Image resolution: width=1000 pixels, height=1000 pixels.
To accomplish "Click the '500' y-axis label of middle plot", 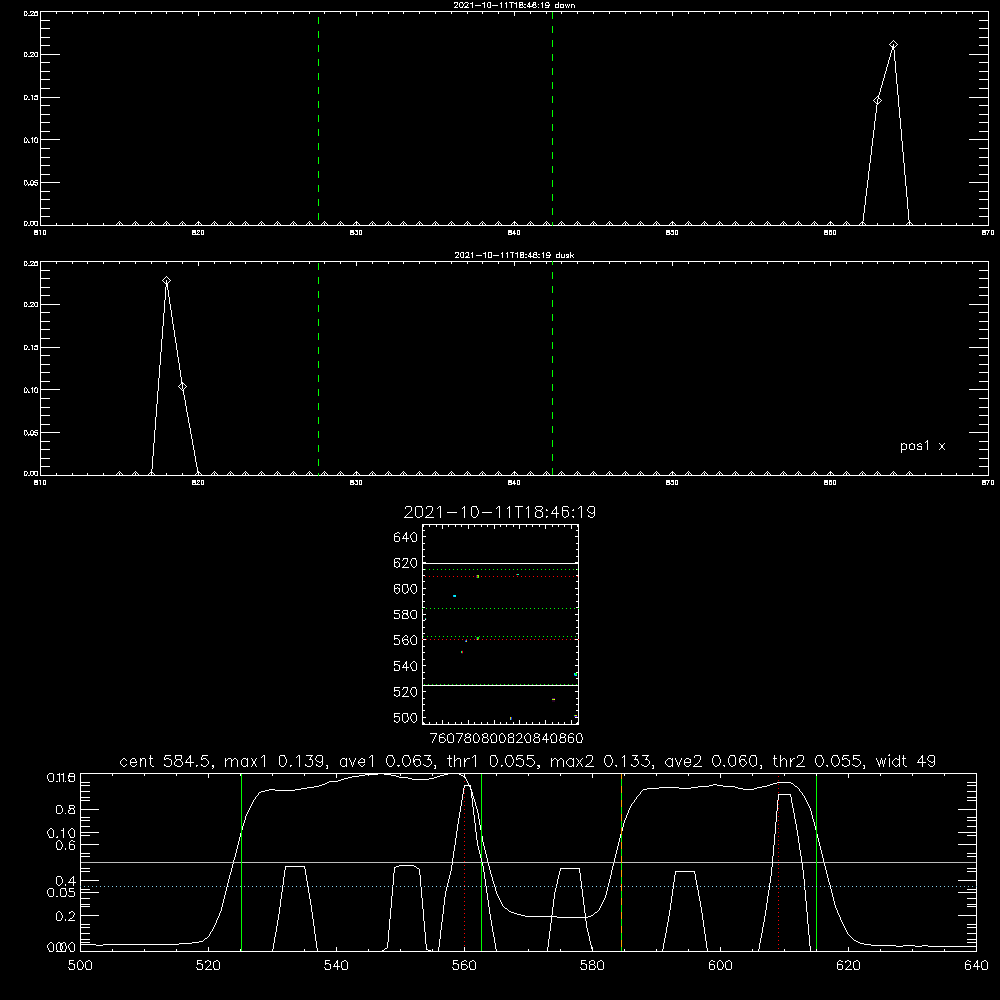I will click(x=406, y=717).
